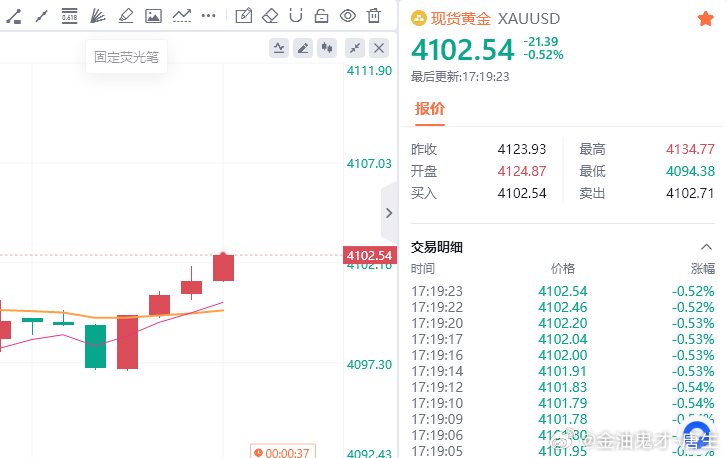Screen dimensions: 727x458
Task: Delete drawings with the trash icon
Action: (x=374, y=16)
